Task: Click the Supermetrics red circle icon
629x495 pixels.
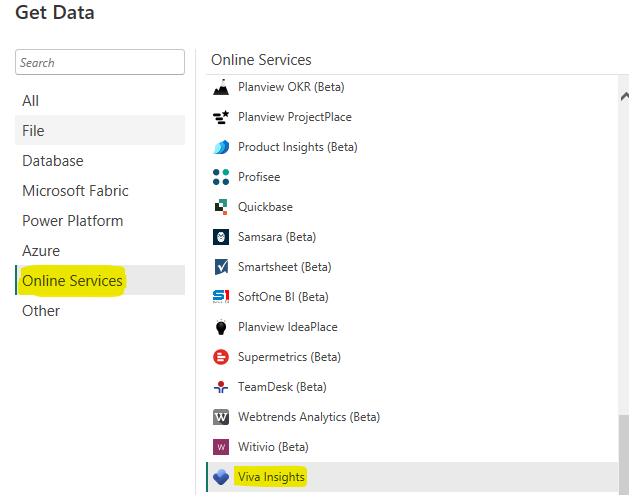Action: (x=221, y=357)
